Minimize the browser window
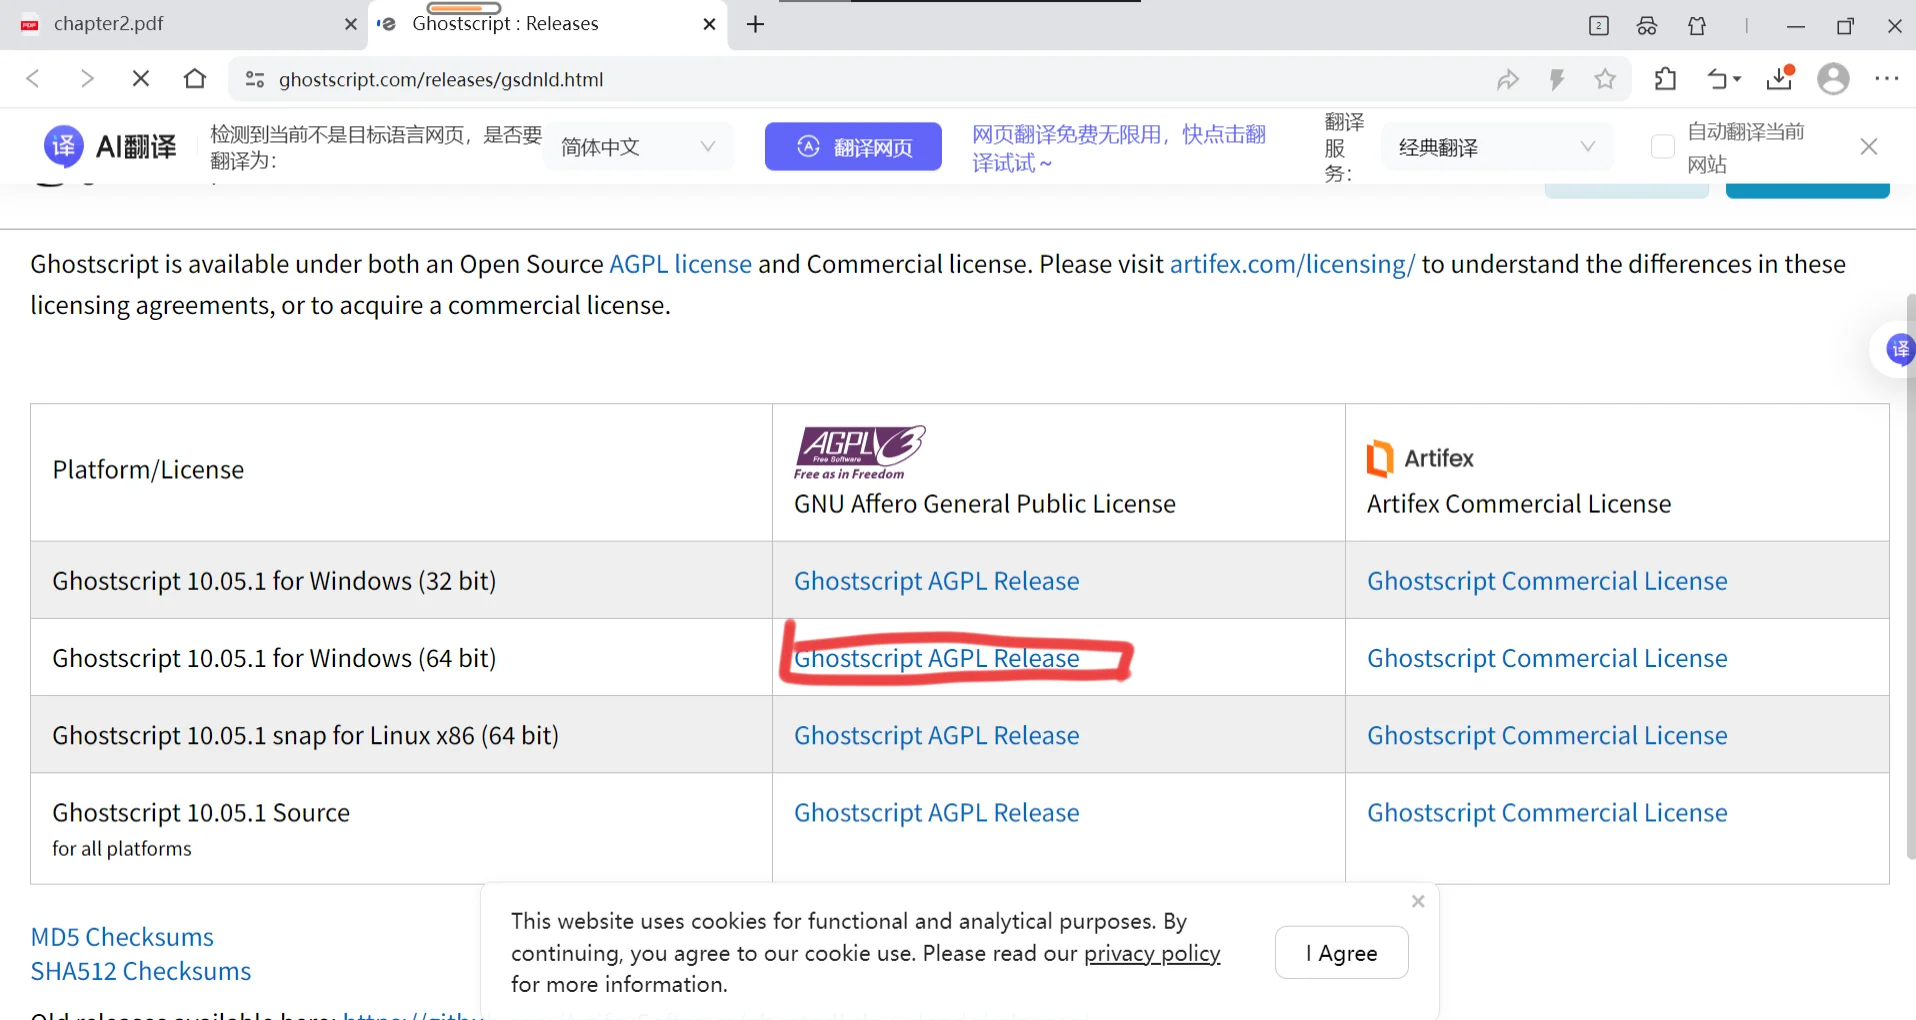 point(1796,26)
